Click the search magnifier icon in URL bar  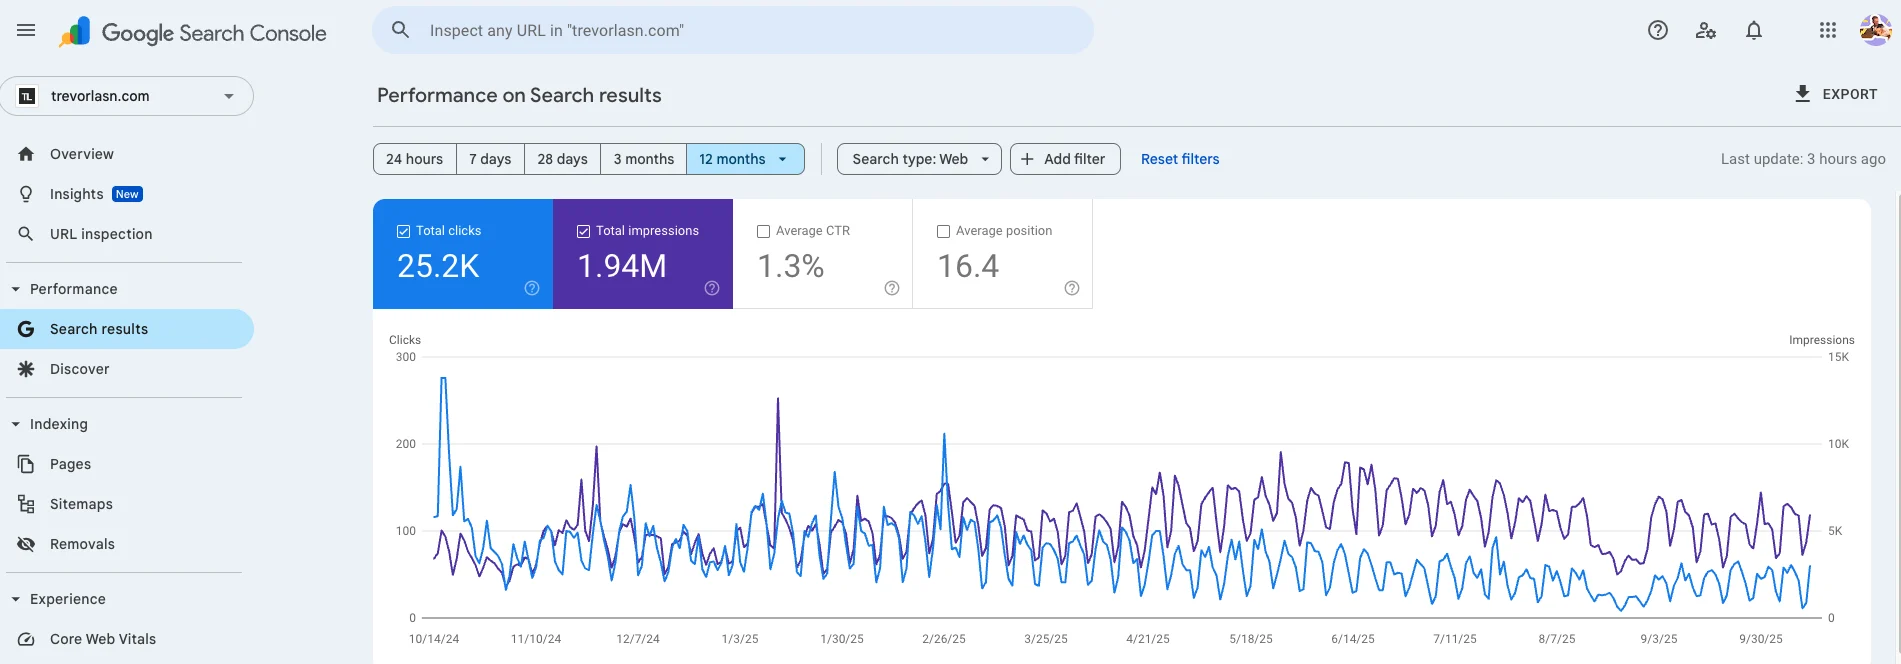tap(400, 30)
